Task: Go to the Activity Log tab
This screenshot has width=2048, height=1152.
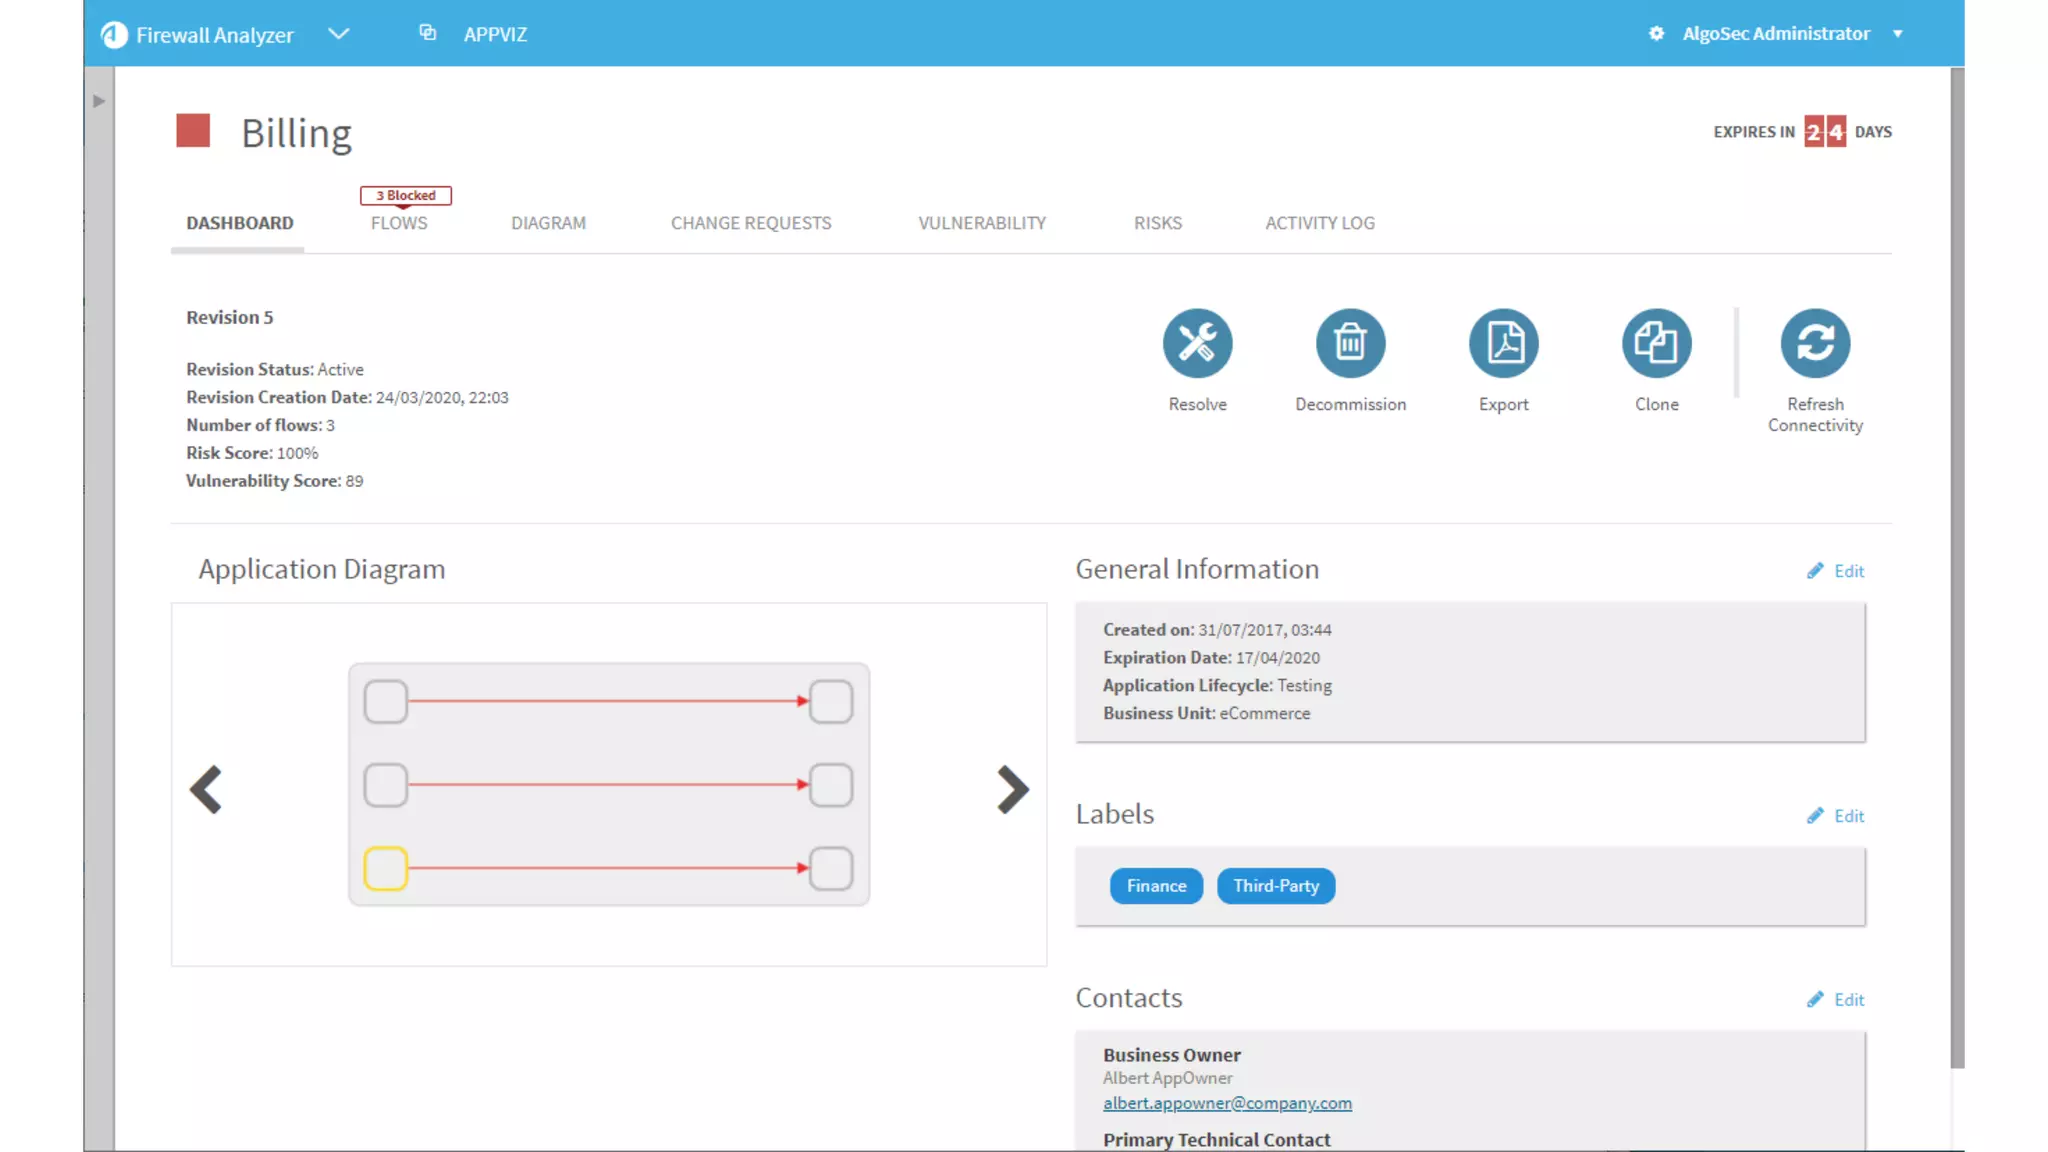Action: pyautogui.click(x=1319, y=223)
